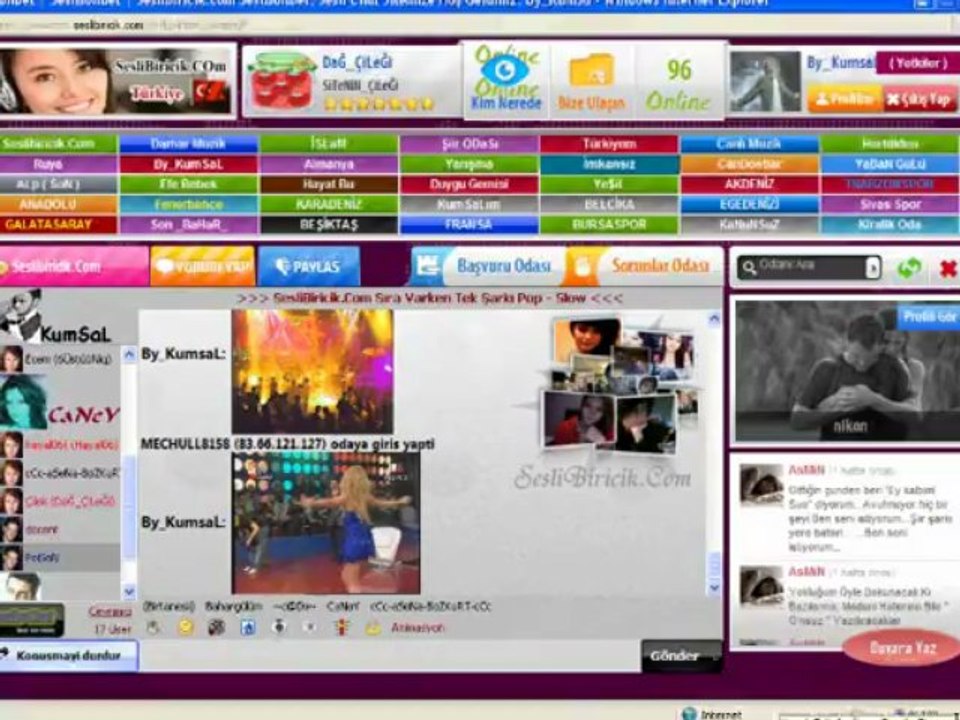Image resolution: width=960 pixels, height=720 pixels.
Task: Join the BURSASPOR room
Action: 609,225
